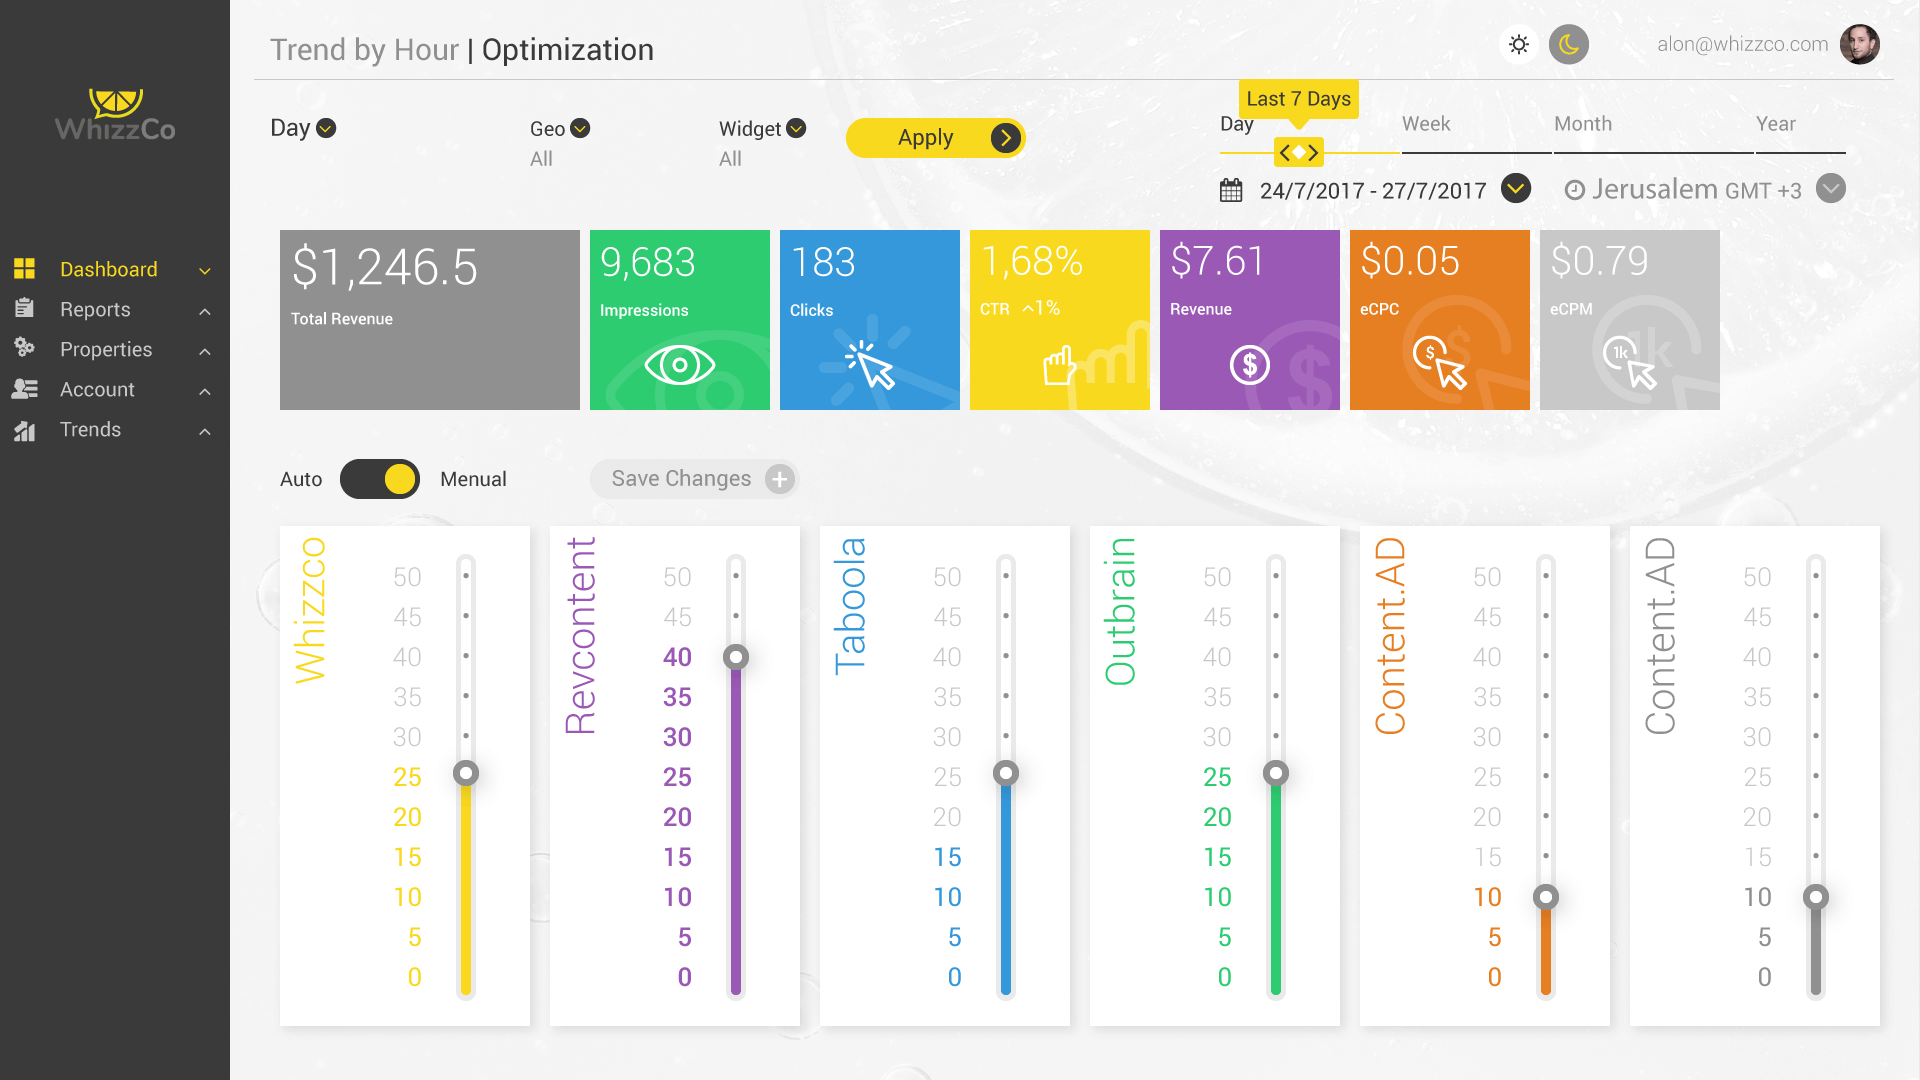Click the Revenue dollar coin icon
The height and width of the screenshot is (1080, 1920).
pyautogui.click(x=1250, y=365)
